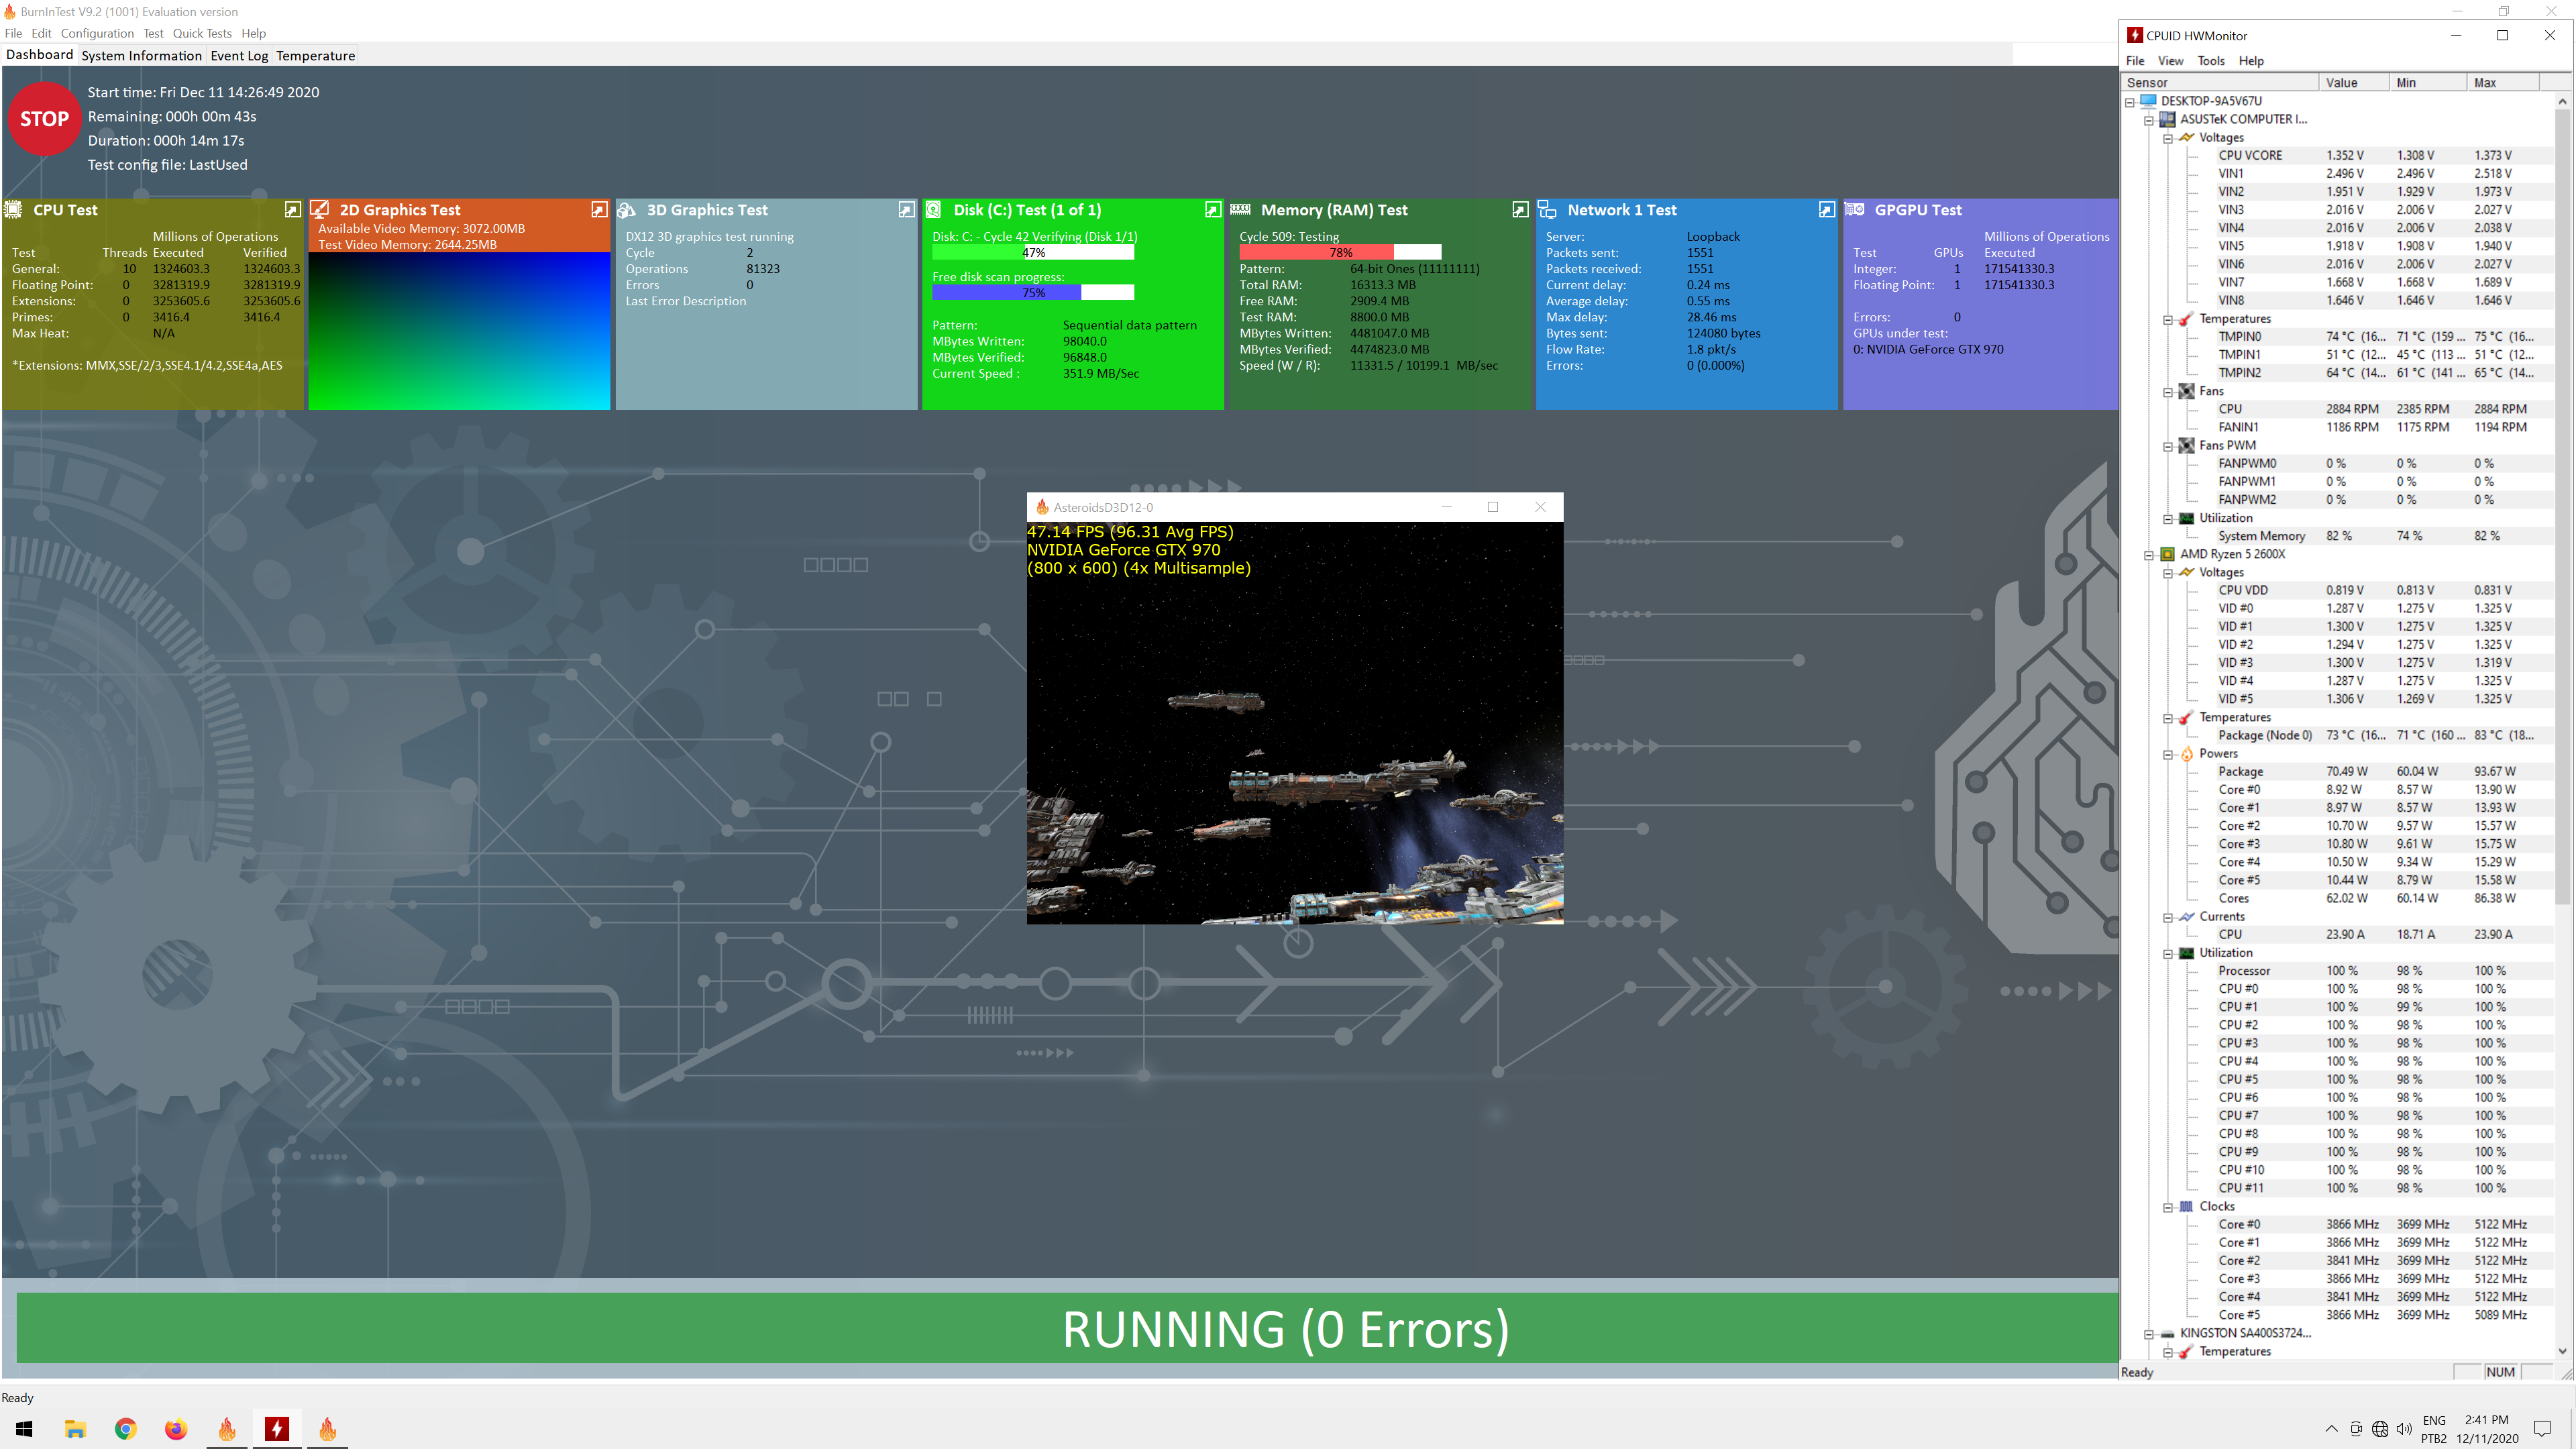Click the RUNNING (0 Errors) status banner

[1067, 1329]
